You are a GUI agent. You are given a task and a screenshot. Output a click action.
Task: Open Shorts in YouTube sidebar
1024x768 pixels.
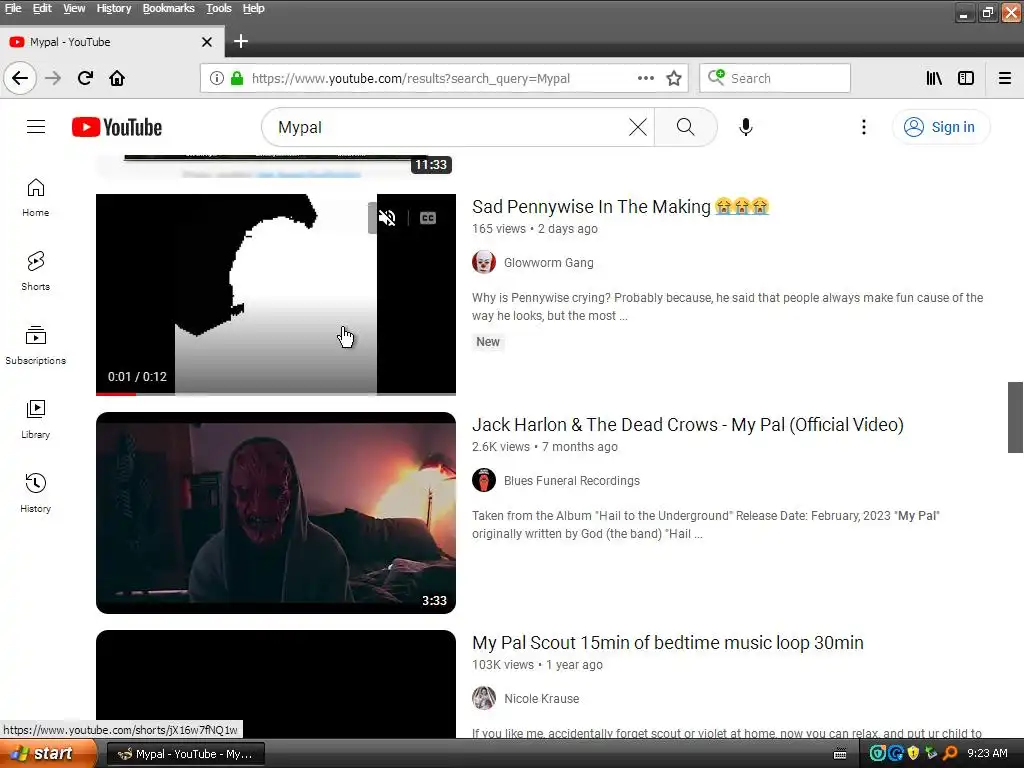pyautogui.click(x=35, y=271)
